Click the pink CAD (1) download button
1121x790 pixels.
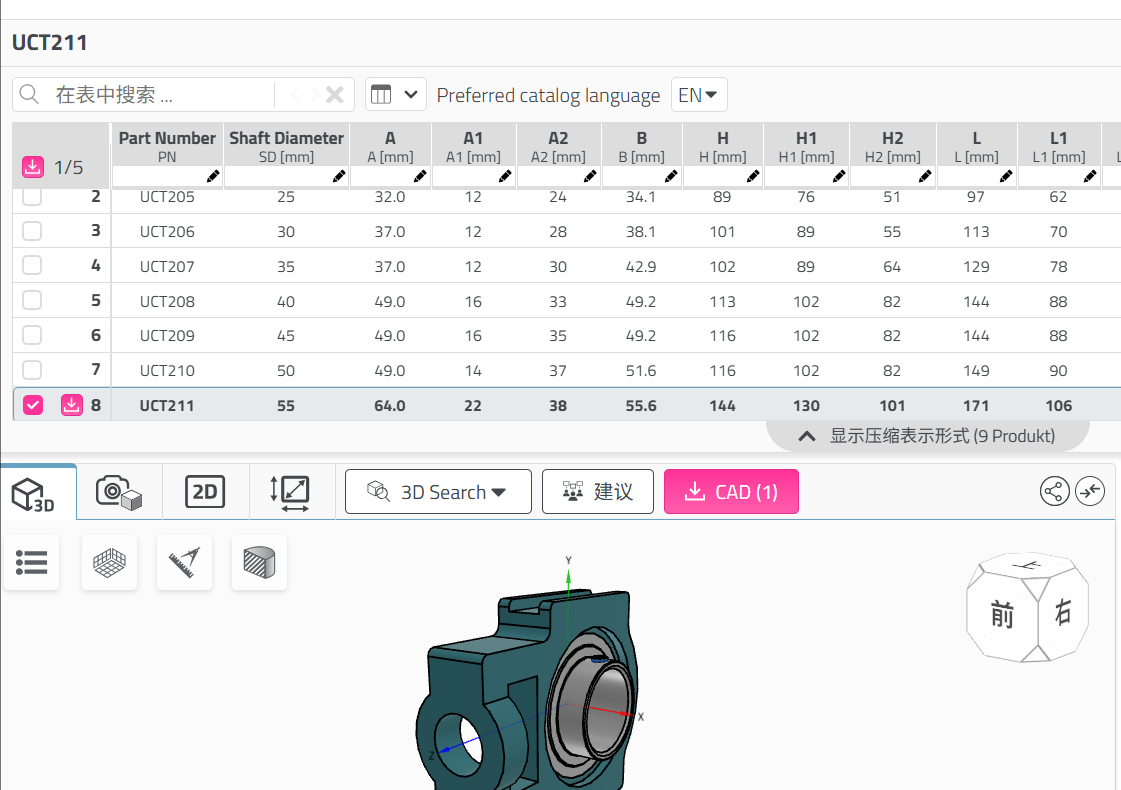point(731,492)
